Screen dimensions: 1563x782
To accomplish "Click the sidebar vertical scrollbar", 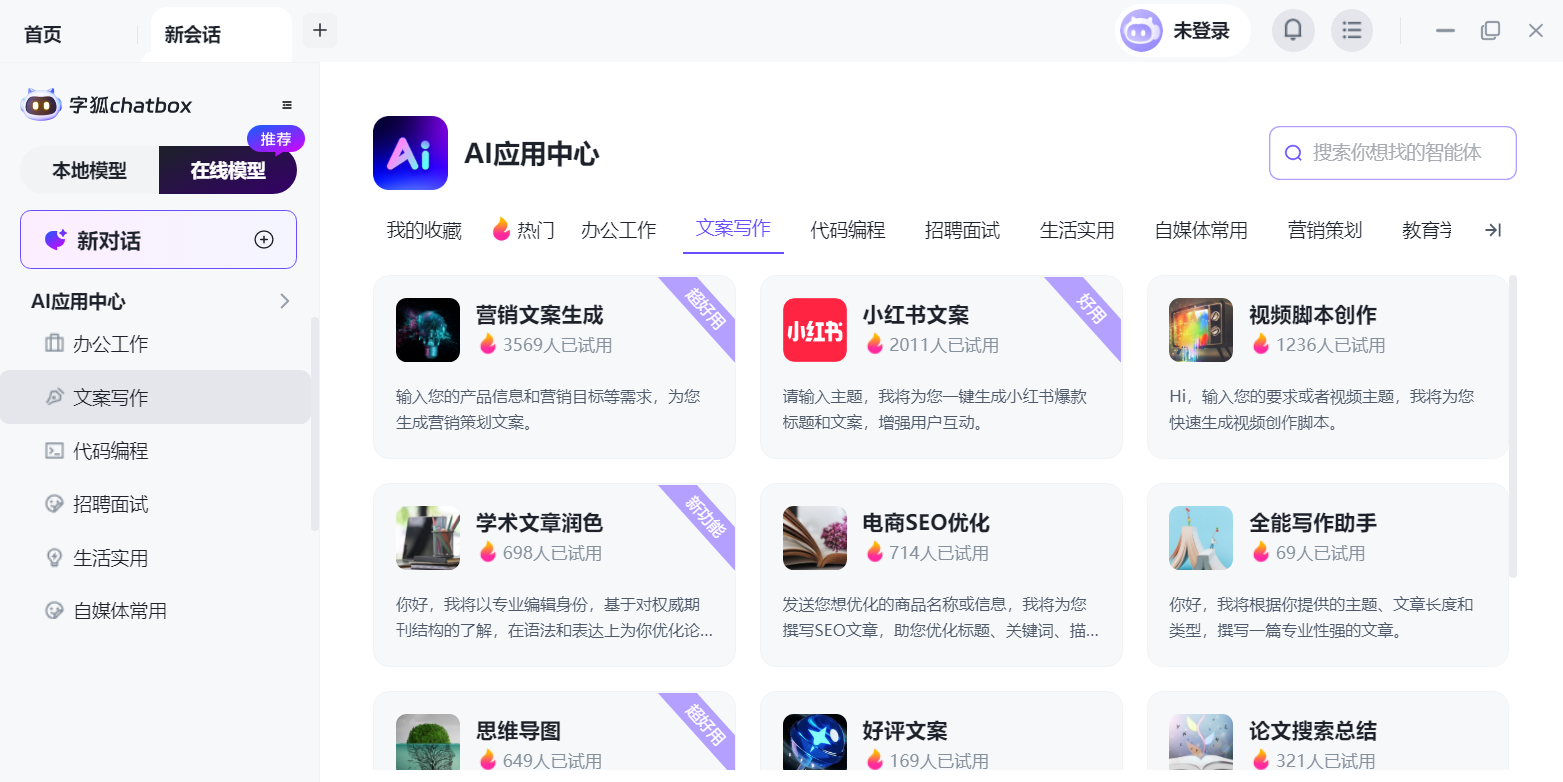I will tap(315, 424).
